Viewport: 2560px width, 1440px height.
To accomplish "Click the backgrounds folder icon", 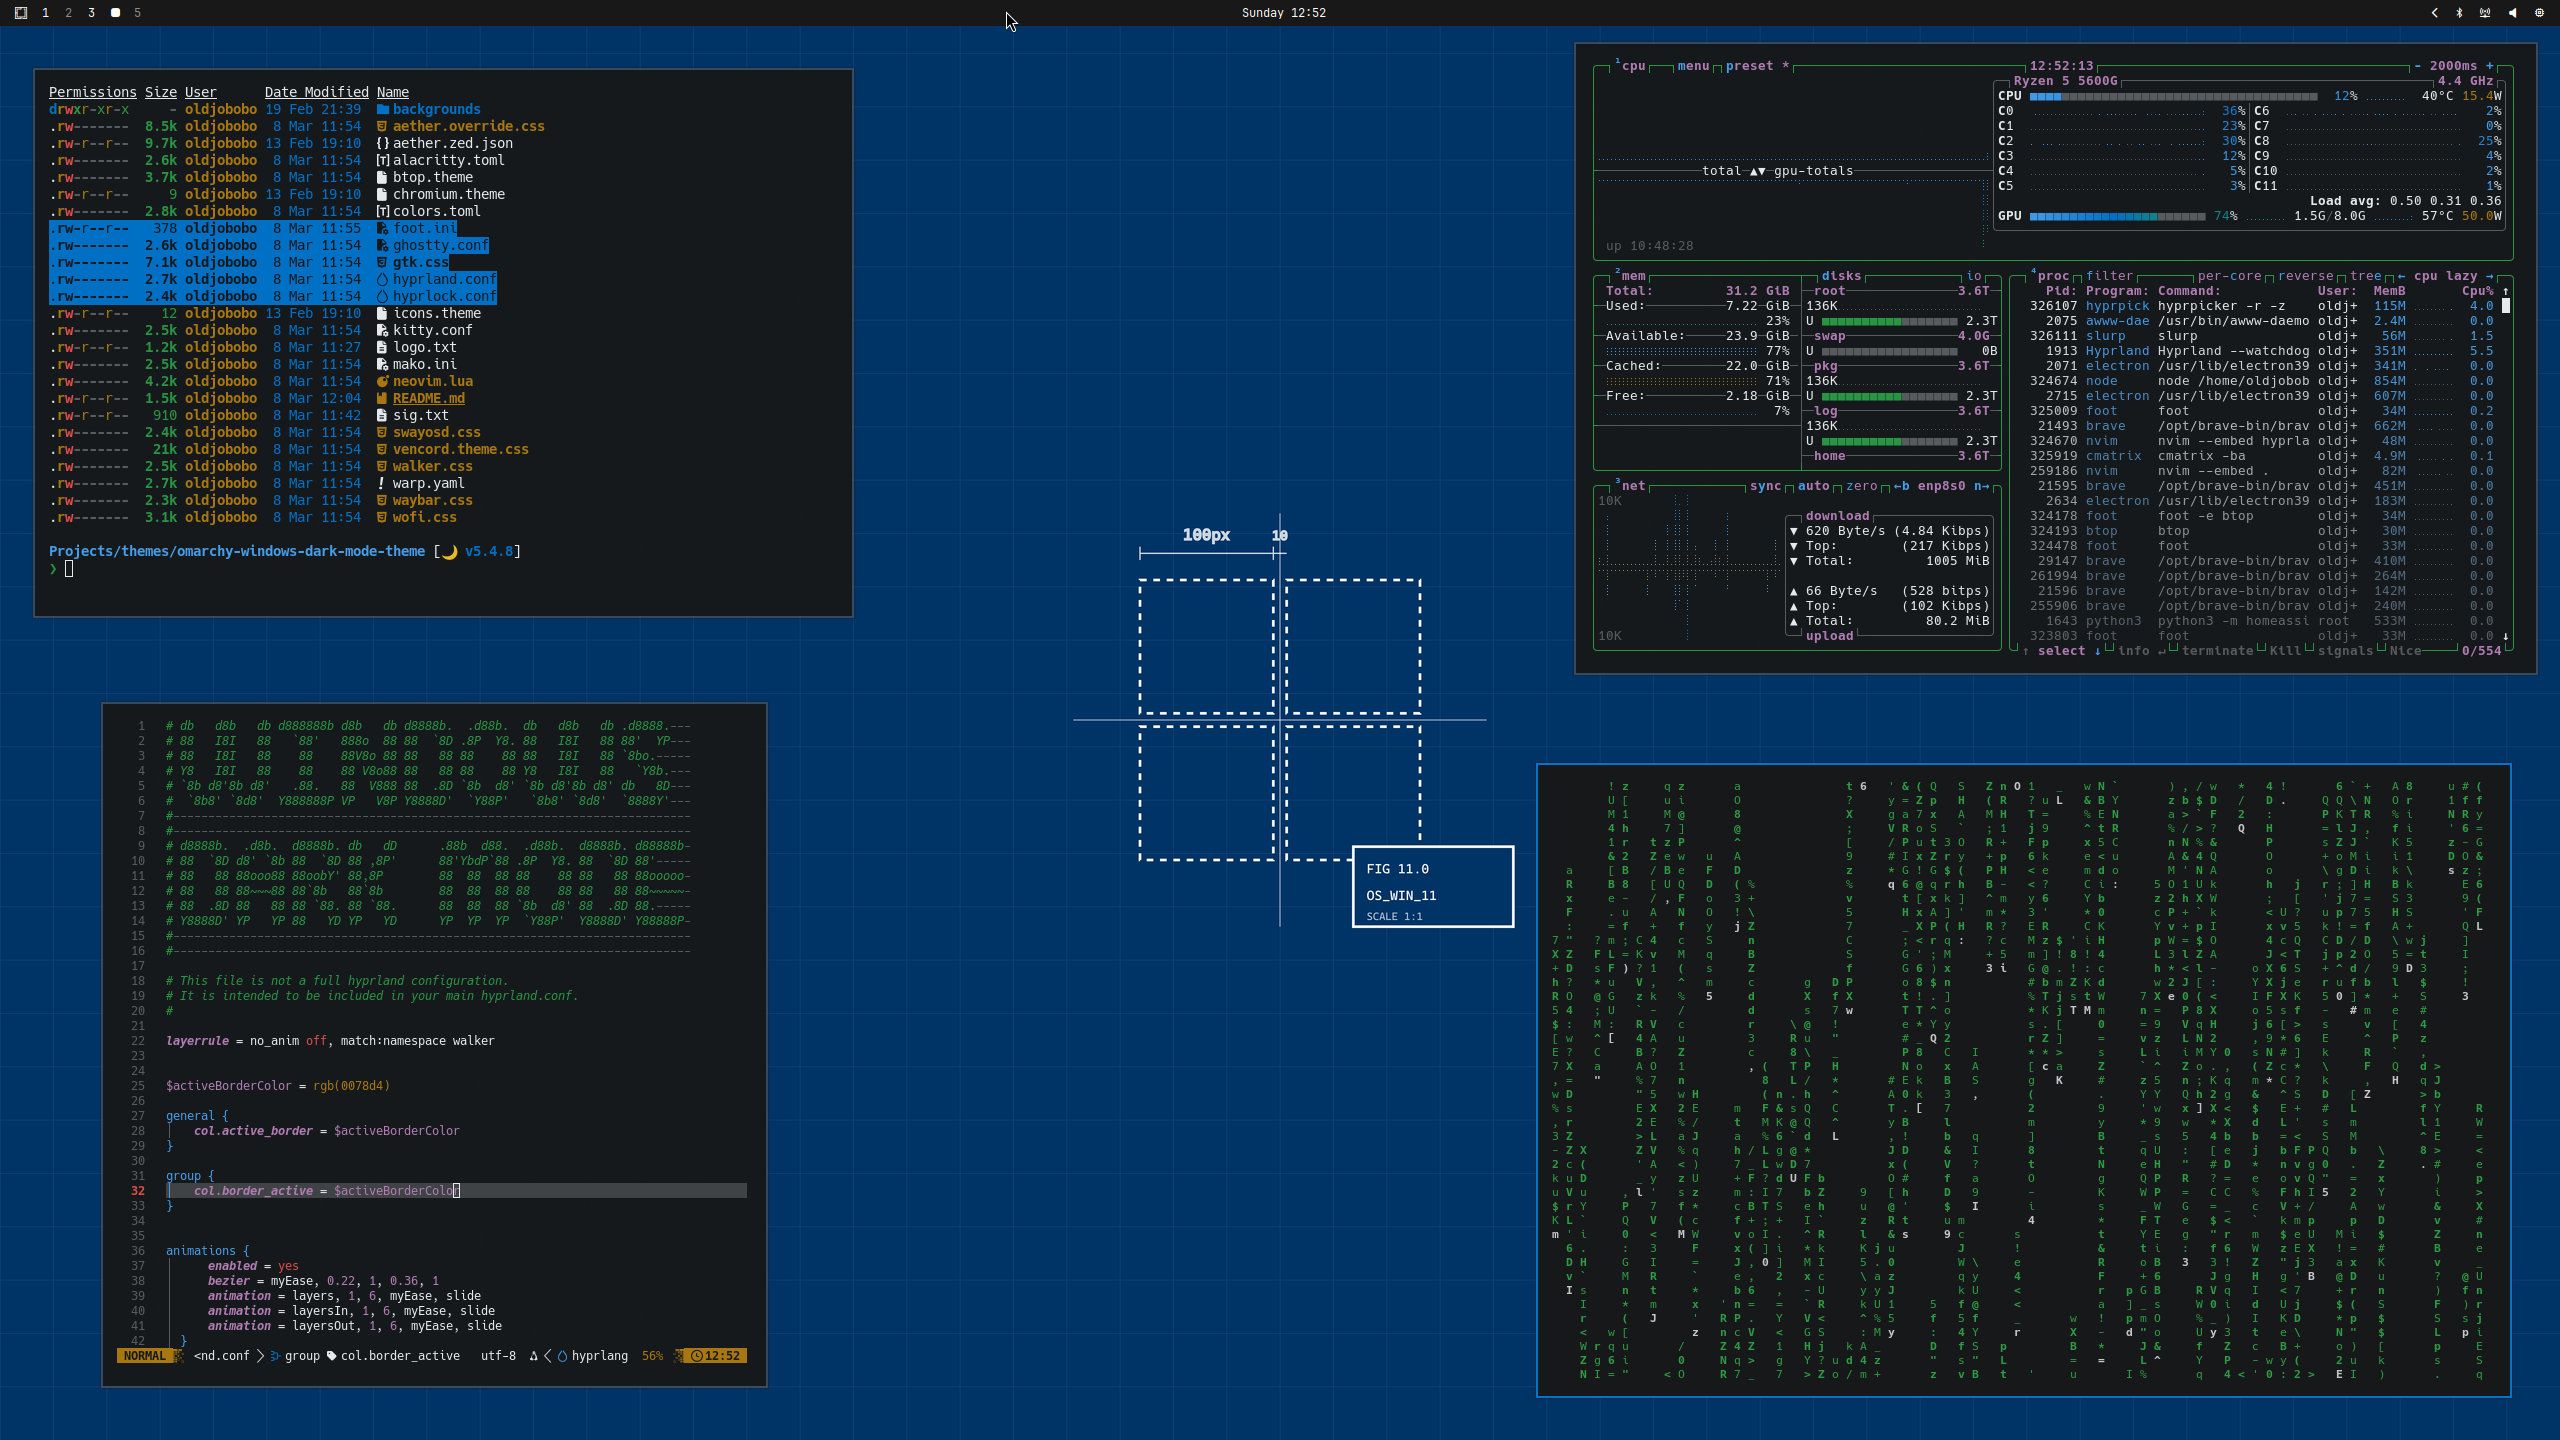I will 382,110.
